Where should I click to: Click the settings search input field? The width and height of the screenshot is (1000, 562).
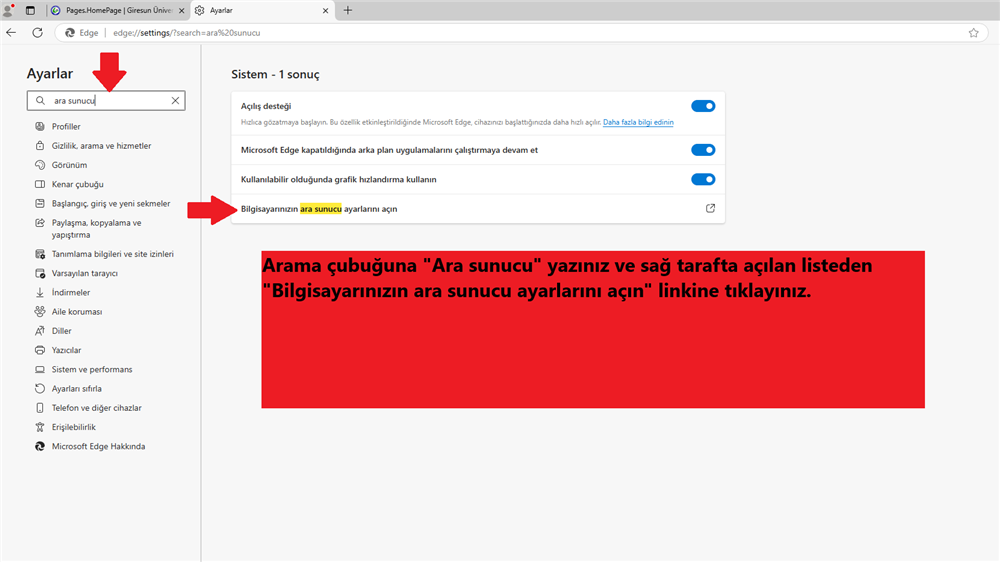click(105, 101)
